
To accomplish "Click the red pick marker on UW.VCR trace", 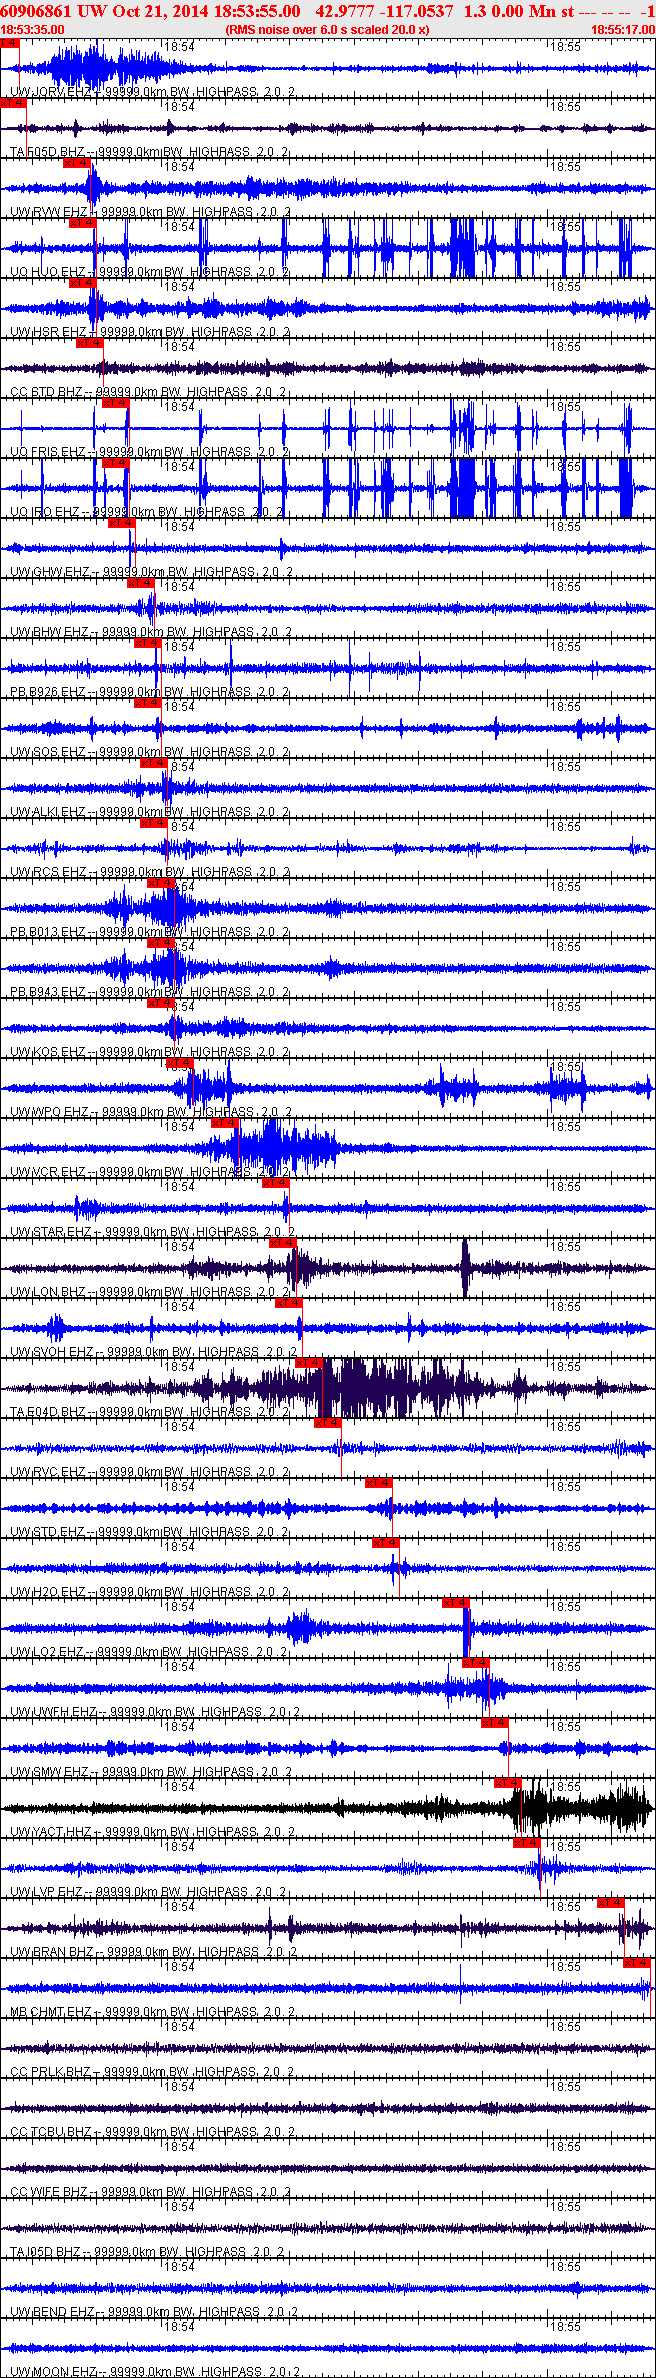I will [225, 1123].
